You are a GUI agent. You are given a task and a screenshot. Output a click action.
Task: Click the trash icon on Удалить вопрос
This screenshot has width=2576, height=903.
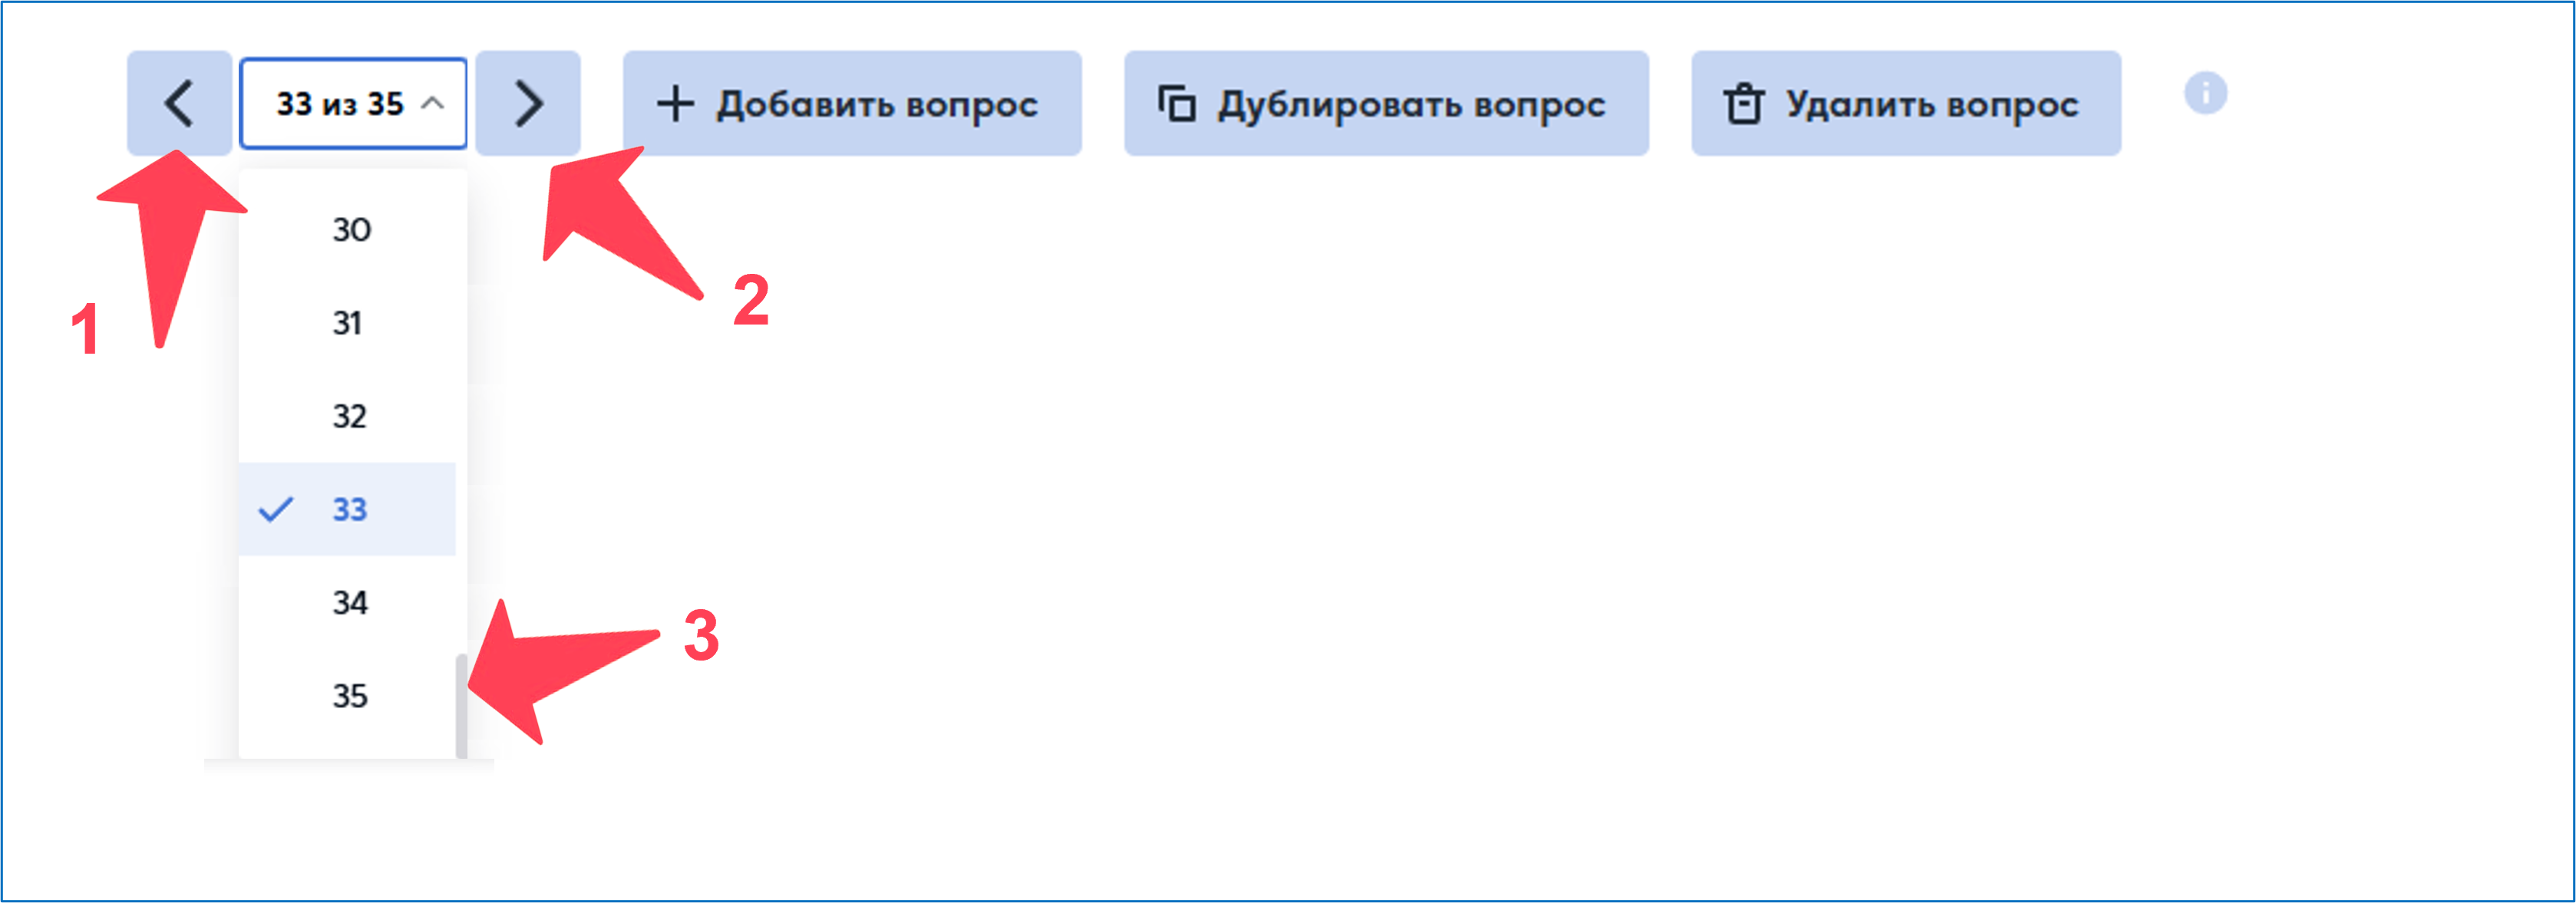coord(1744,104)
